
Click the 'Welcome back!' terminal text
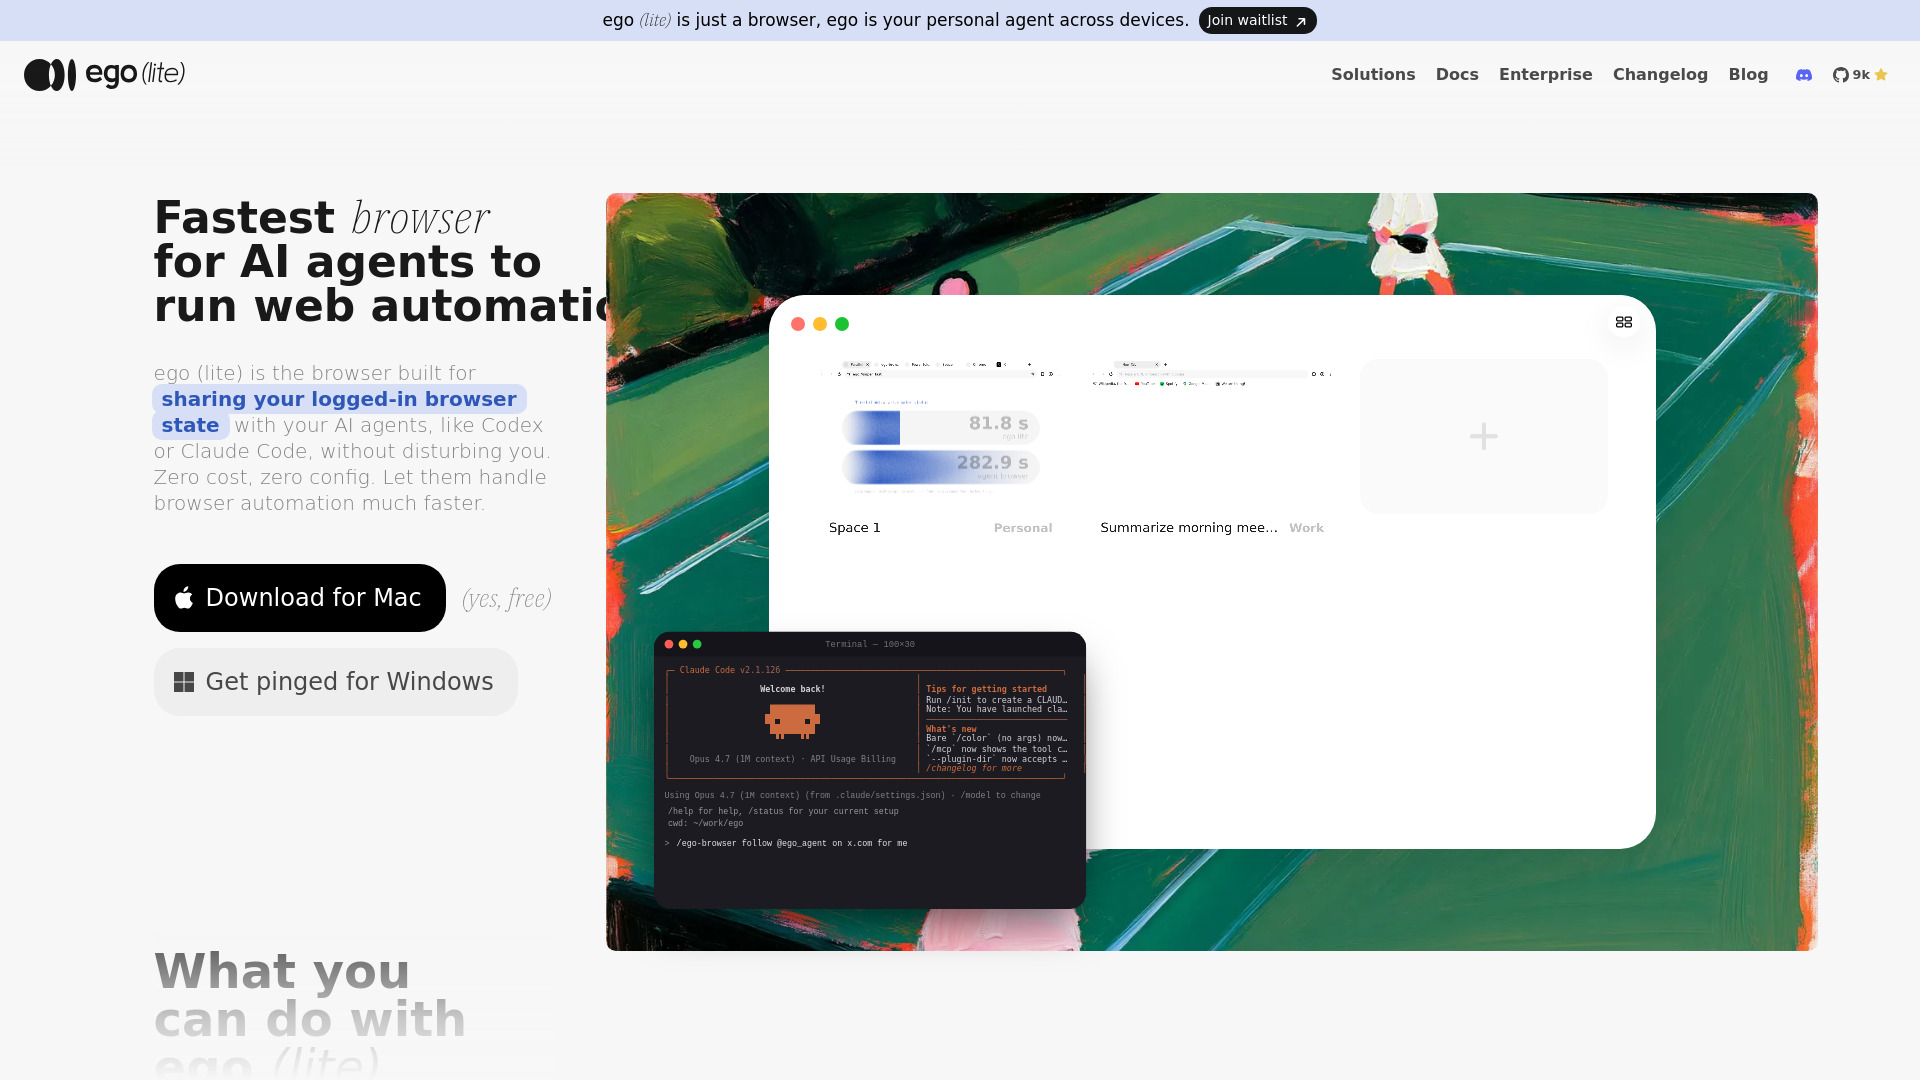pos(792,689)
